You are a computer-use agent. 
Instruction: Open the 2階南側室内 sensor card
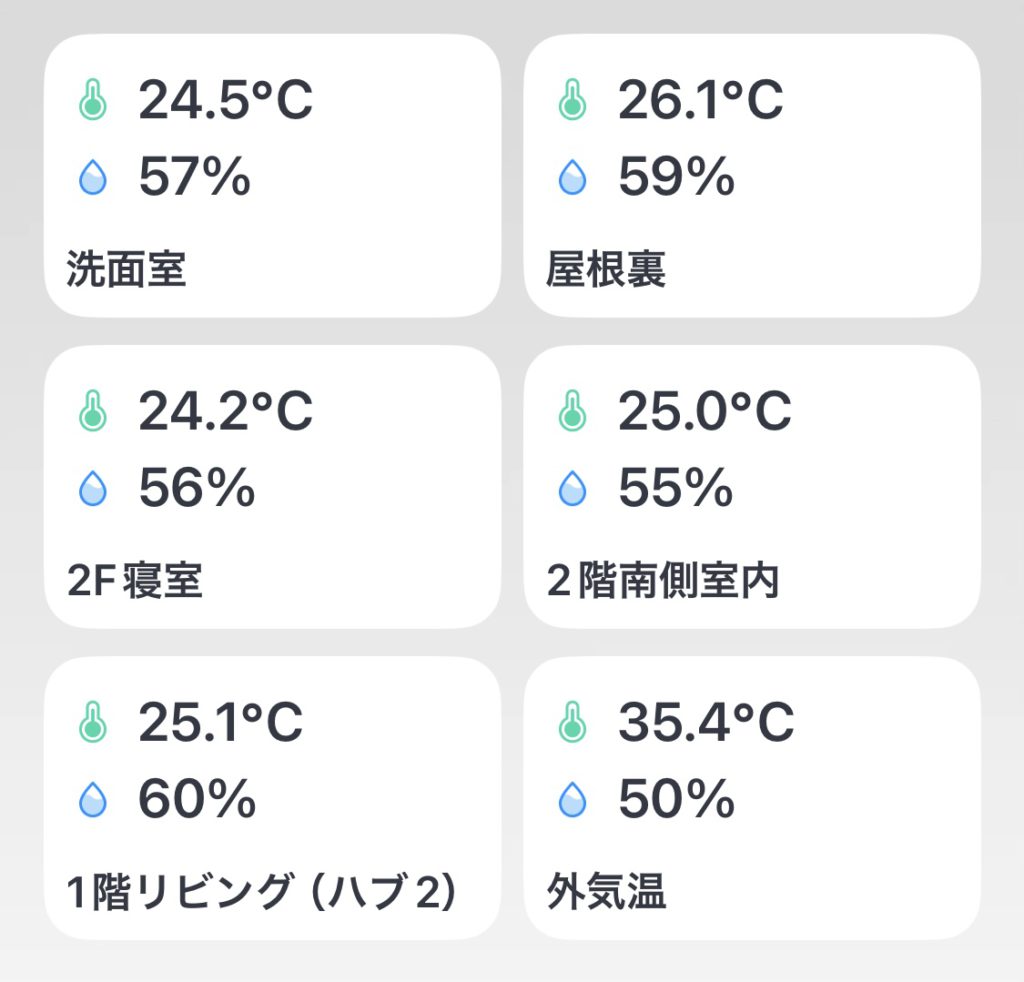[x=752, y=487]
